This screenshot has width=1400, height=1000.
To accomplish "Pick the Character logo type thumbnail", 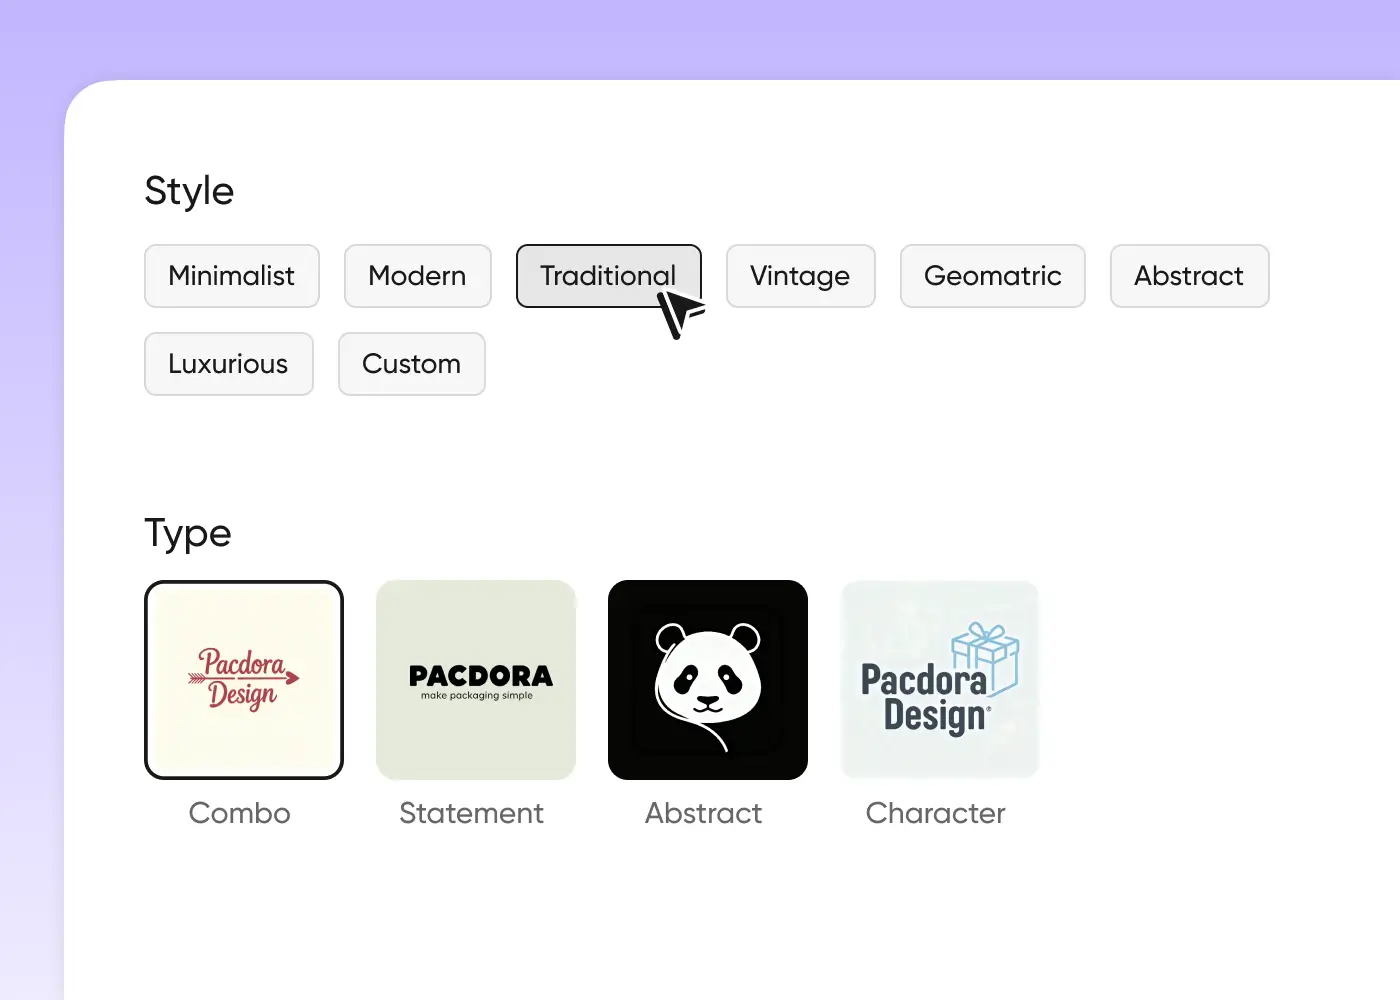I will pyautogui.click(x=940, y=680).
